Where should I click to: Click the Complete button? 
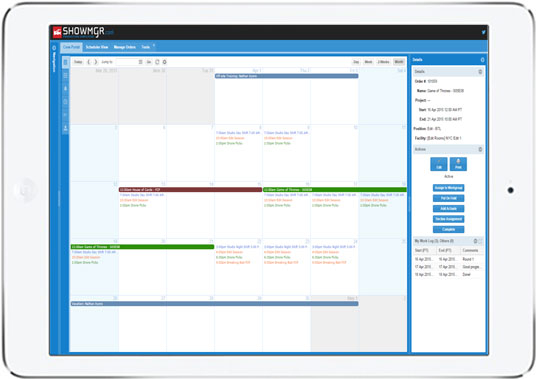(448, 229)
